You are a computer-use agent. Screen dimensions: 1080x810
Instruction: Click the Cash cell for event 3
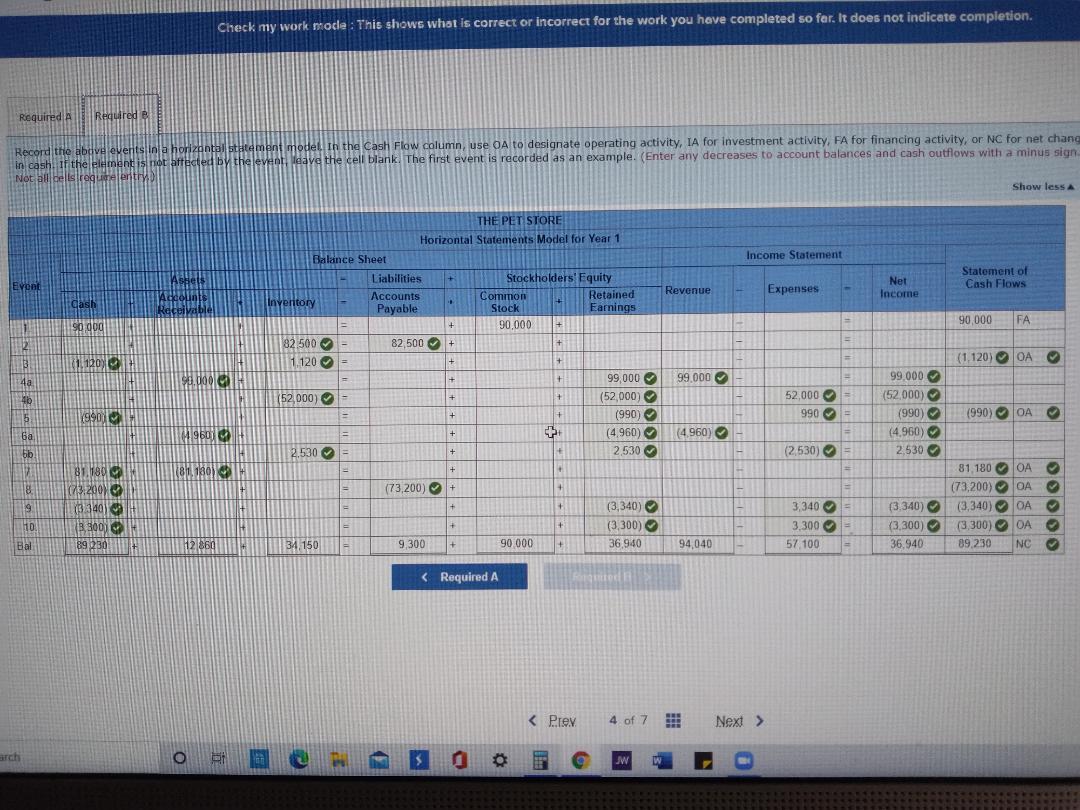pos(95,364)
